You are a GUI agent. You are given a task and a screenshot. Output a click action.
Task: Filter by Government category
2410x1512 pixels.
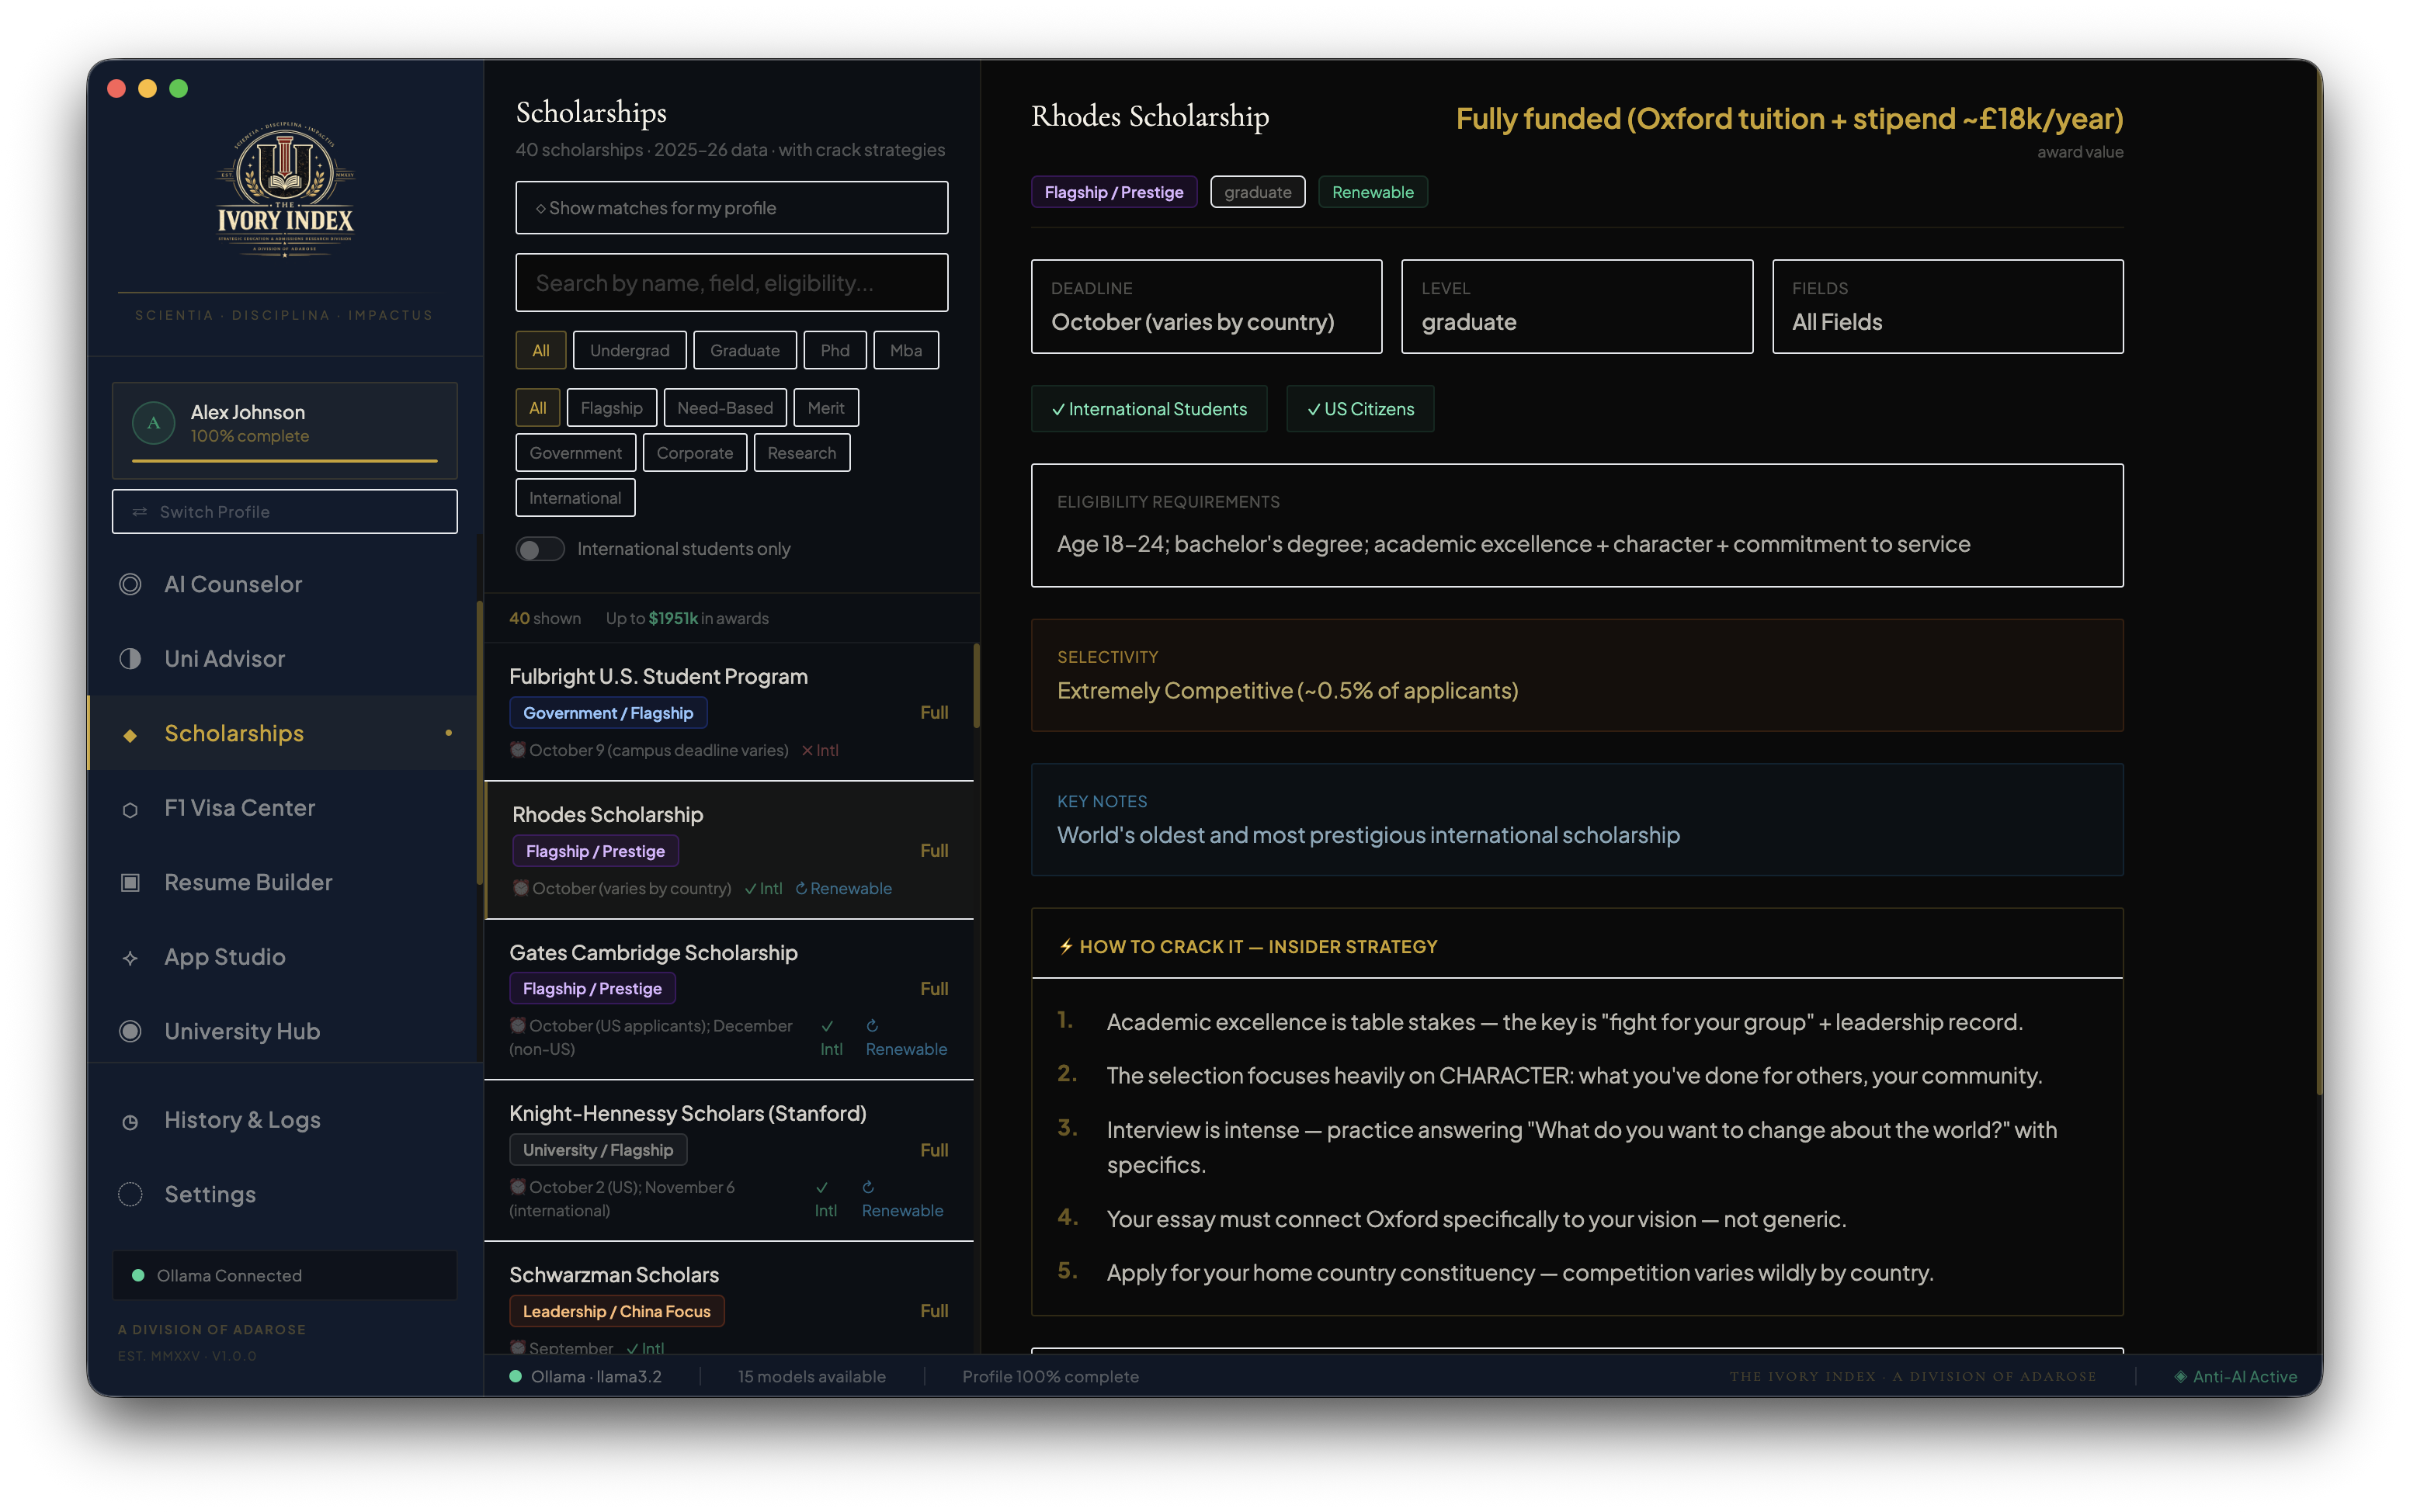[x=576, y=453]
